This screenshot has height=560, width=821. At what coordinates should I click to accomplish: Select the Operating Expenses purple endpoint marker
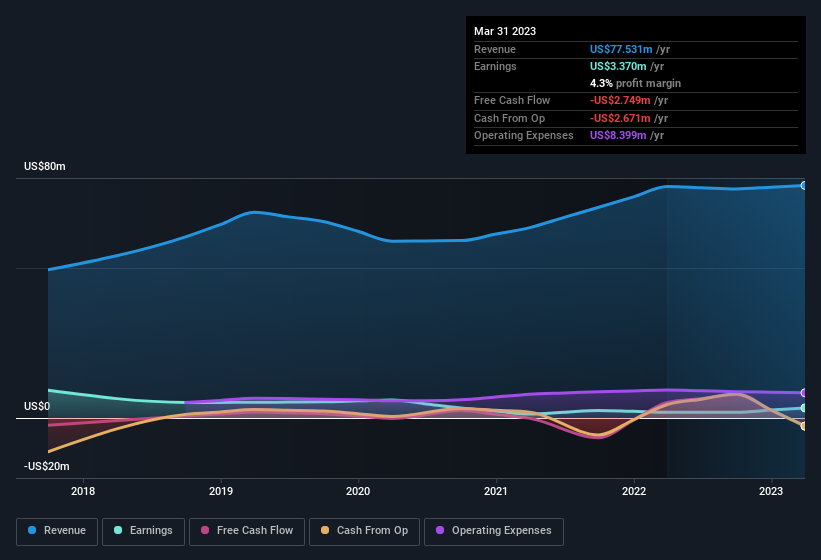click(804, 393)
